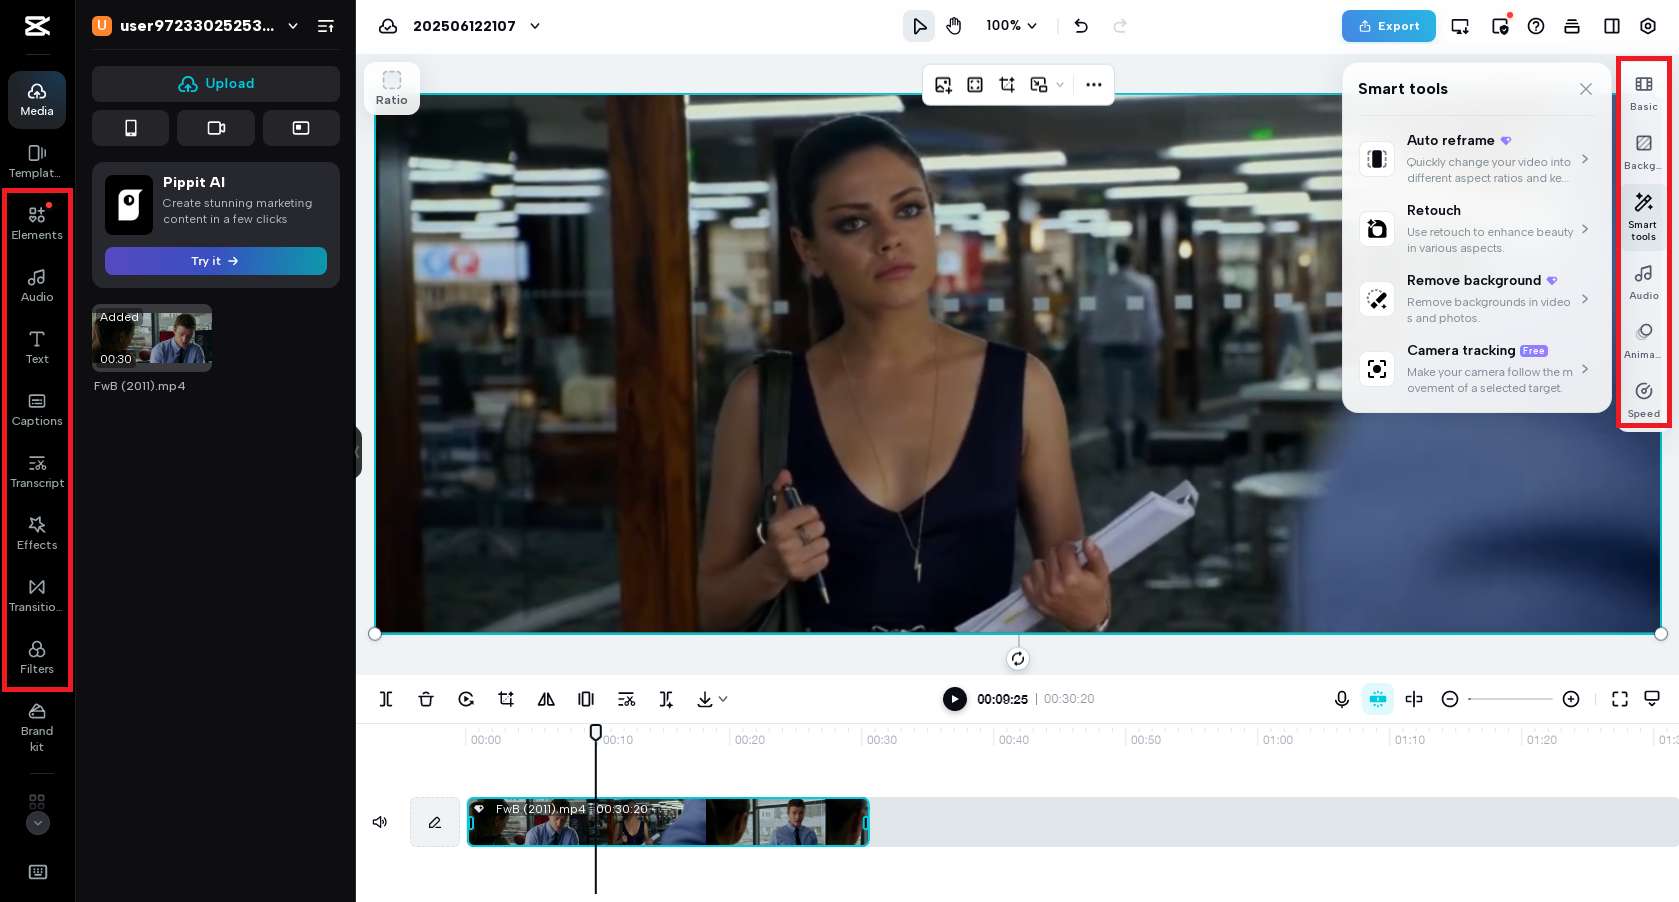This screenshot has height=902, width=1679.
Task: Open the media panel list menu icon
Action: tap(326, 26)
